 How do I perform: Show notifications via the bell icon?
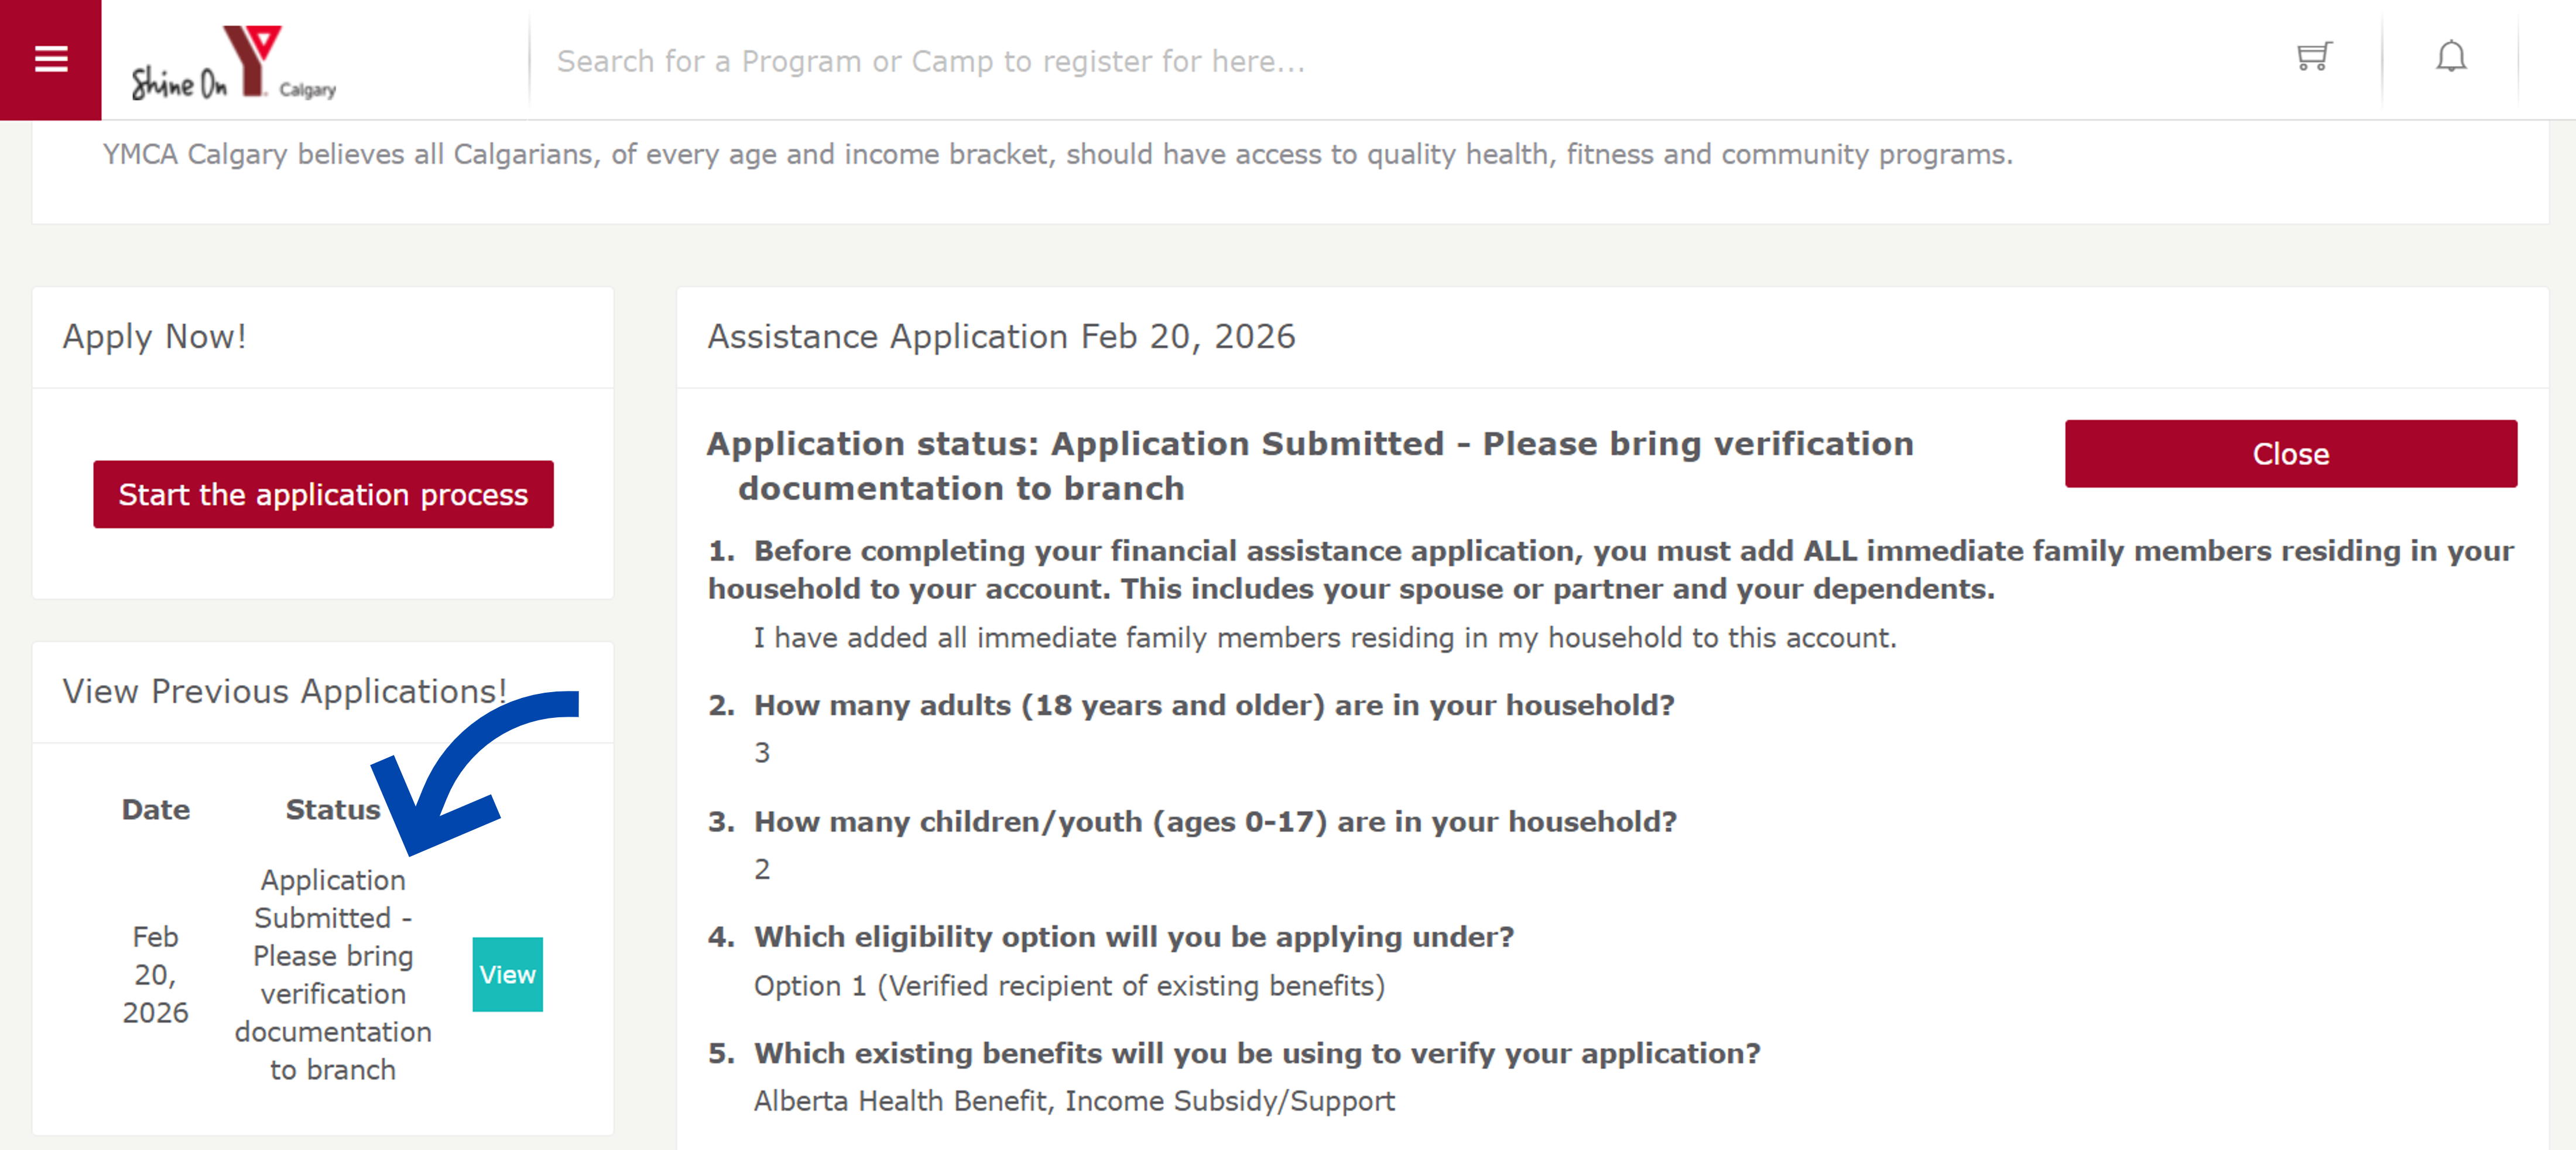[x=2450, y=58]
